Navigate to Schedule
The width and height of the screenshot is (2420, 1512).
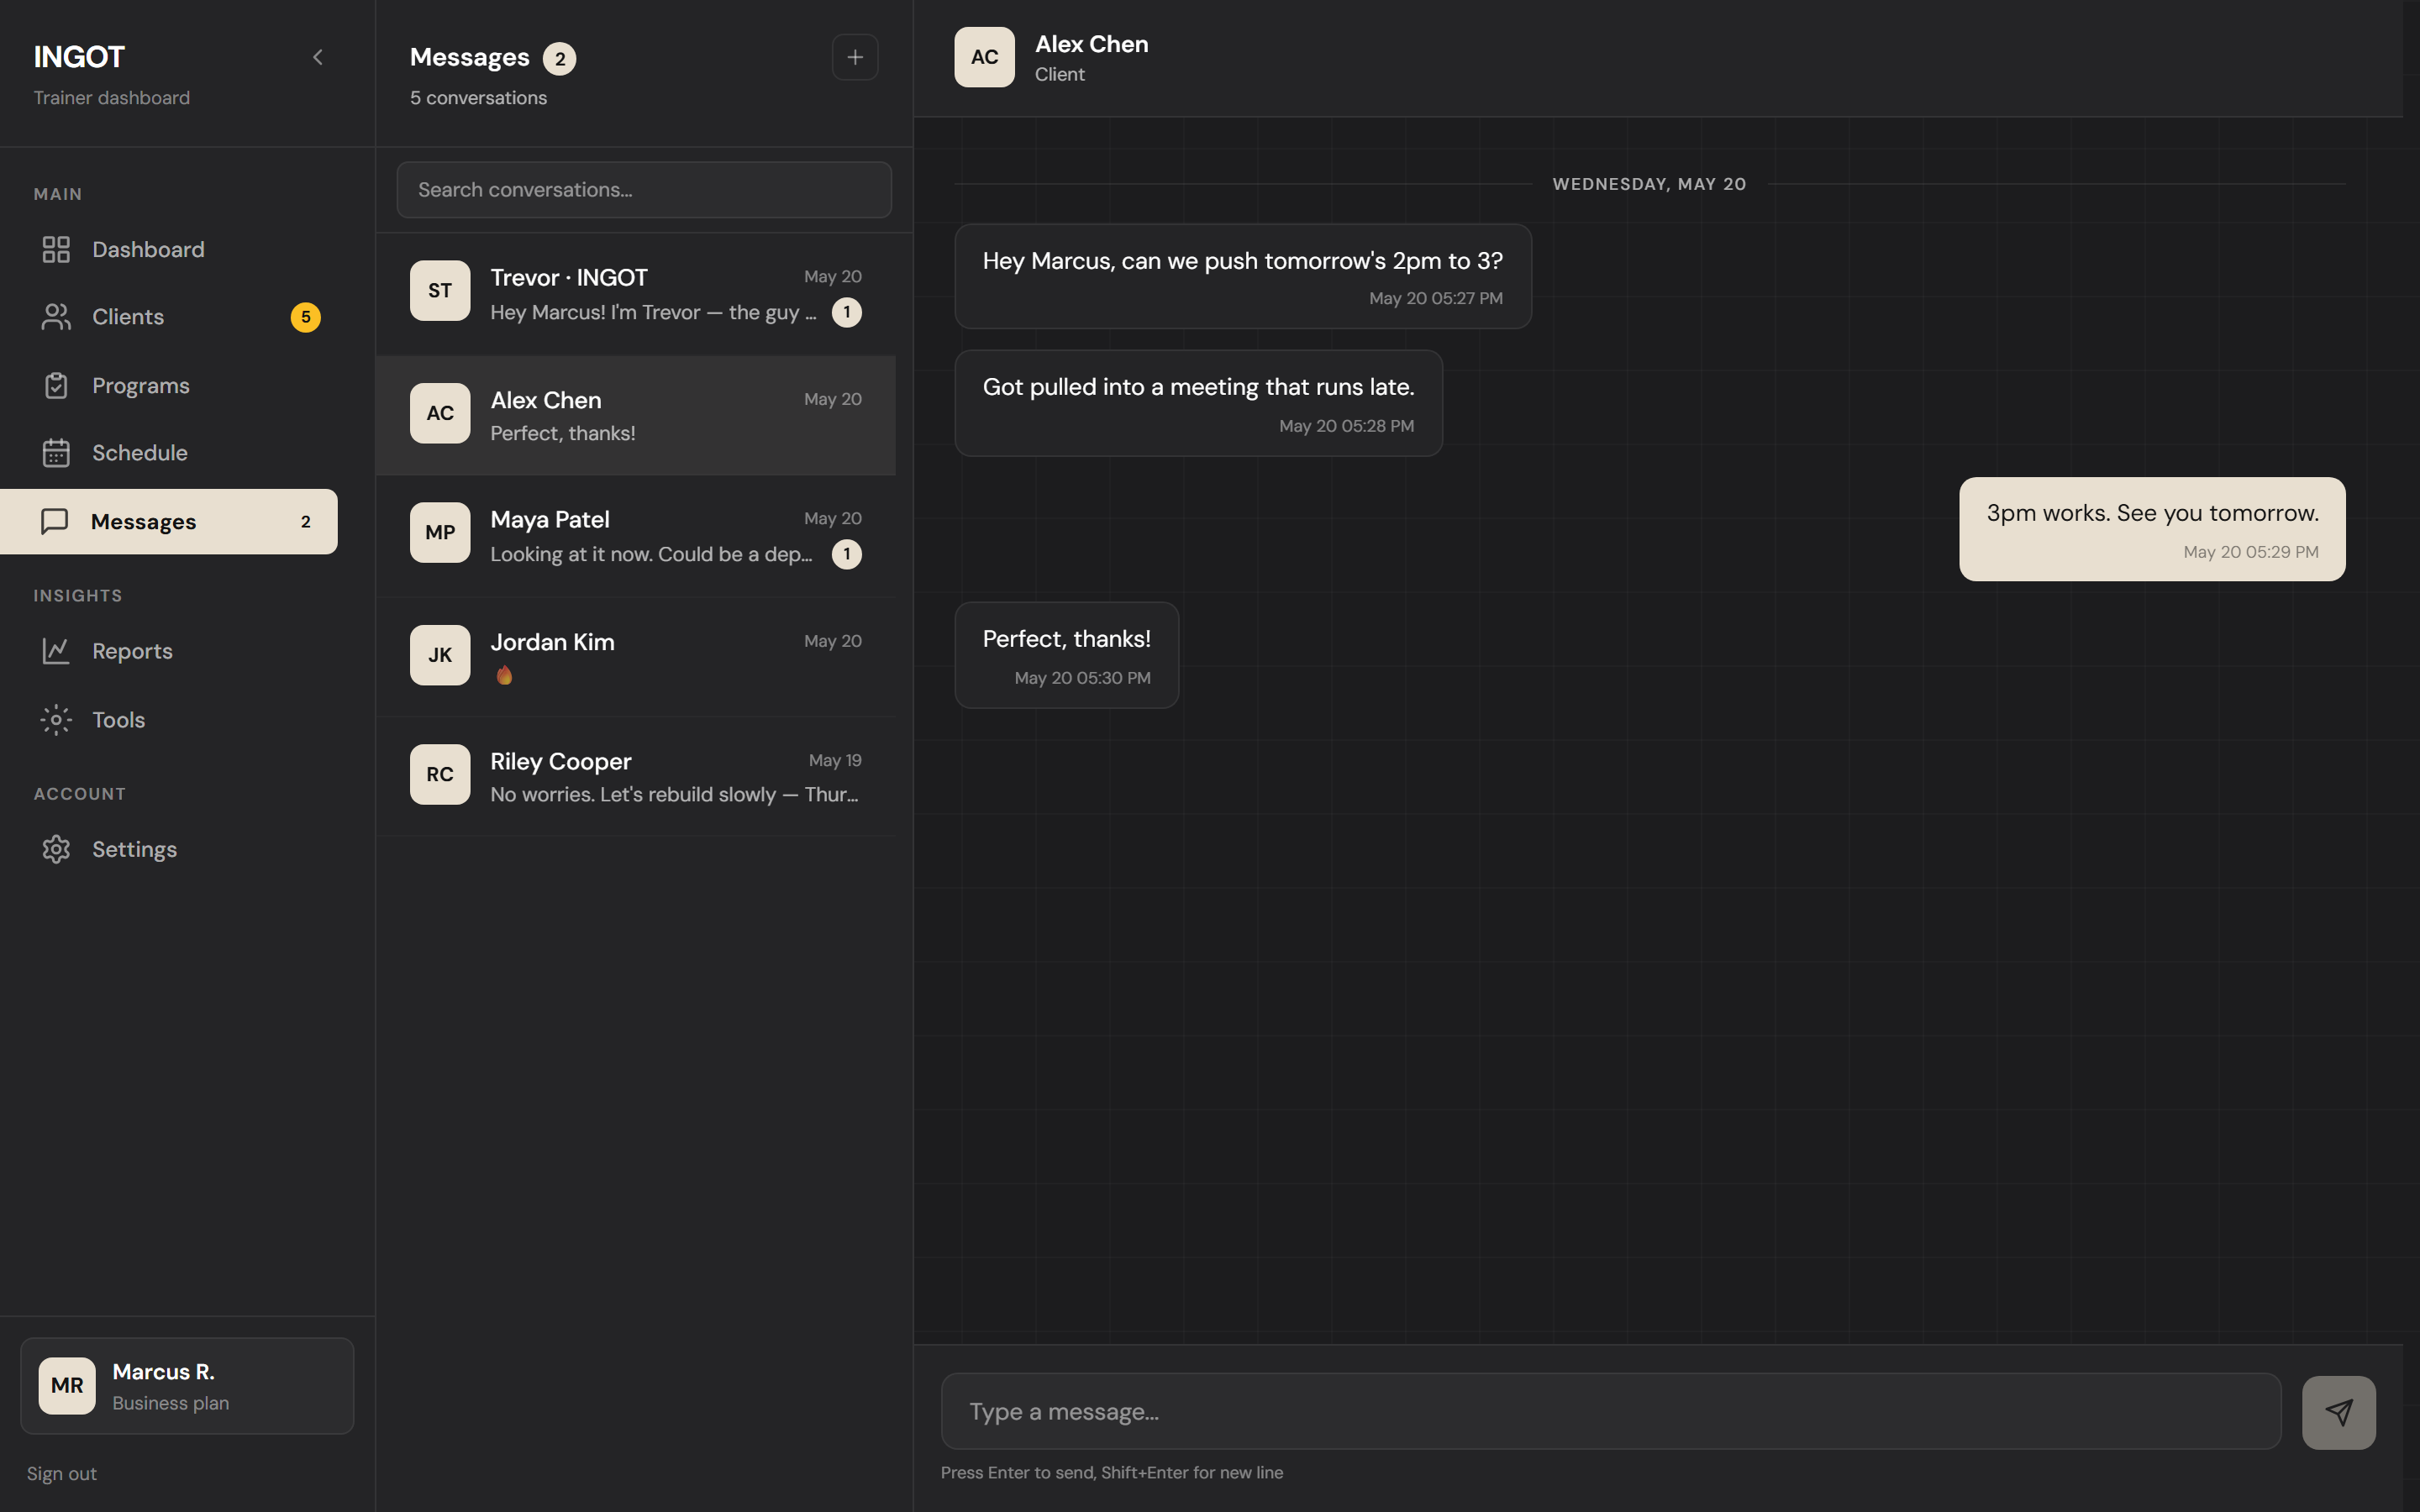tap(169, 453)
